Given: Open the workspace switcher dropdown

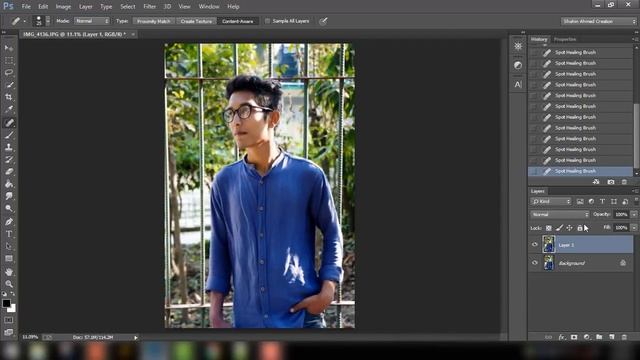Looking at the screenshot, I should coord(598,21).
